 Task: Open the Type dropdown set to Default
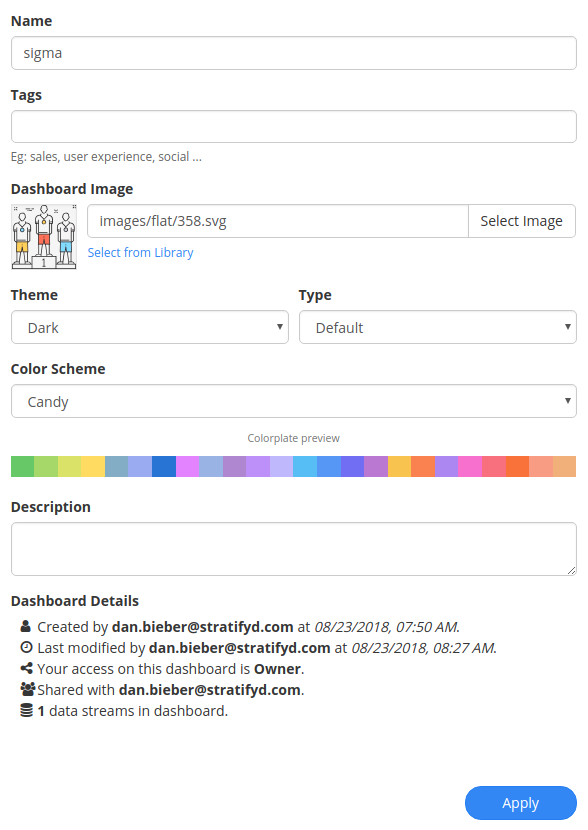pos(438,327)
